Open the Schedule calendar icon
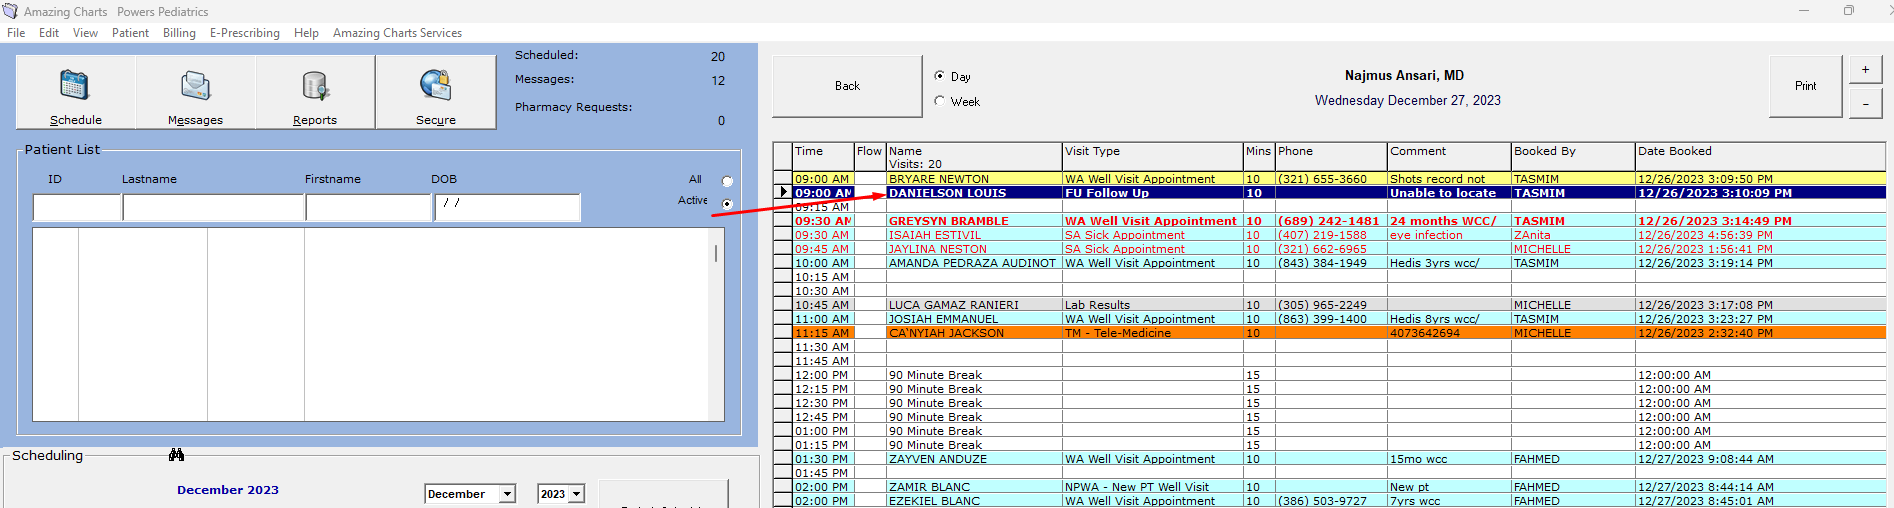Screen dimensions: 1894x508 point(75,86)
